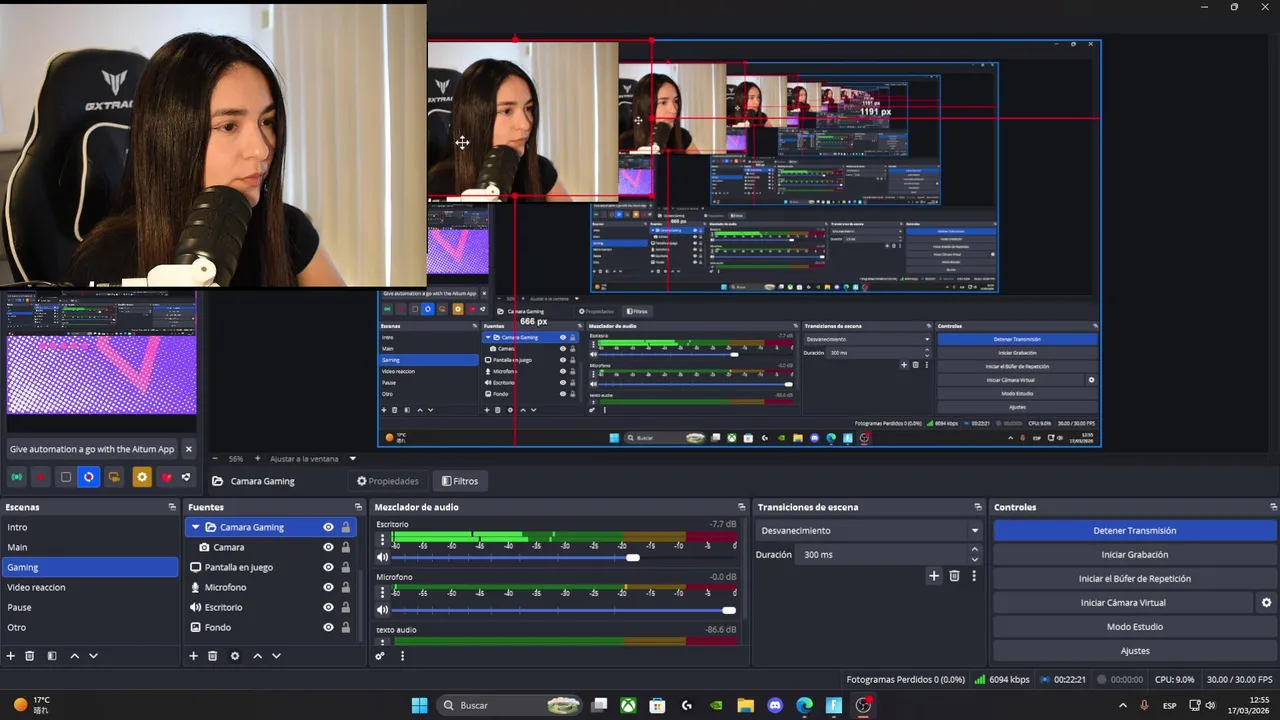Move selected scene up

tap(74, 656)
